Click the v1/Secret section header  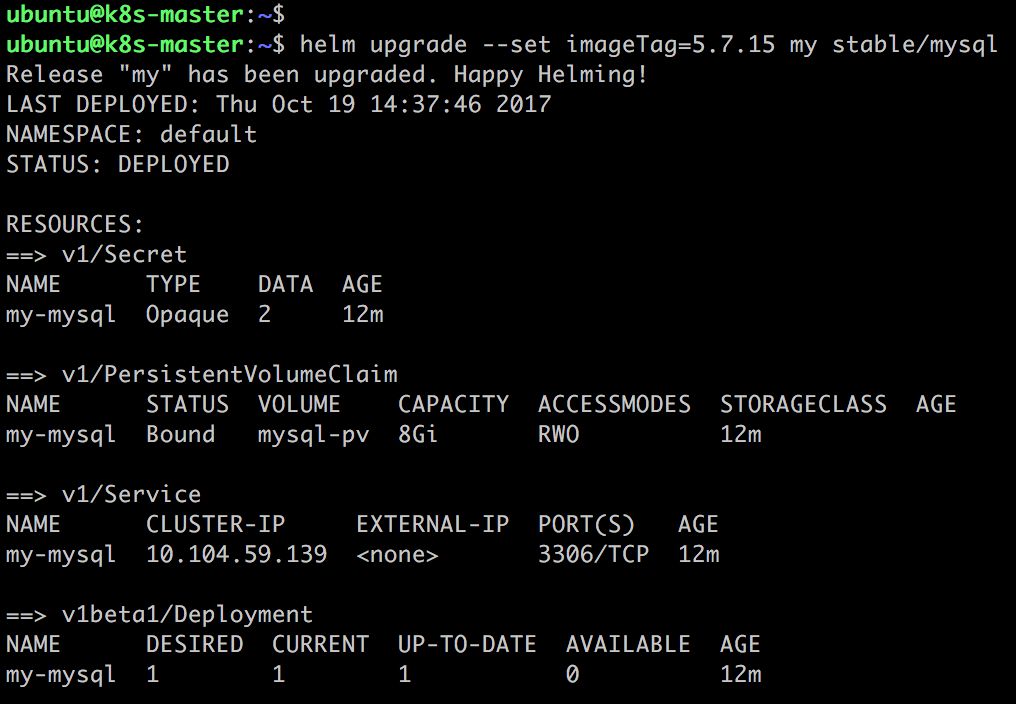tap(124, 254)
